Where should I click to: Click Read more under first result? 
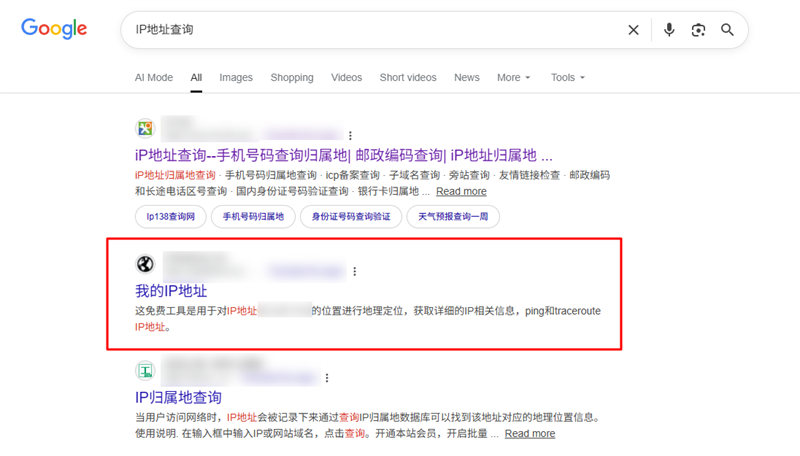tap(461, 191)
